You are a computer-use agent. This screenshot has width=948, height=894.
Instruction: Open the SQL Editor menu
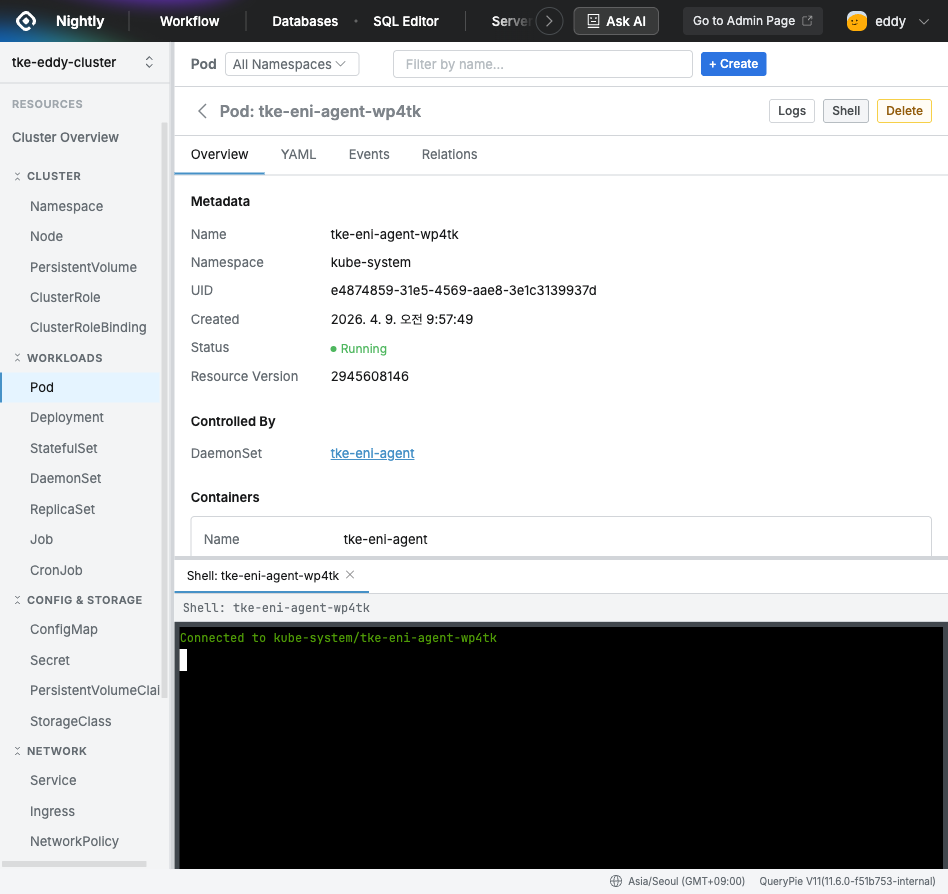406,22
